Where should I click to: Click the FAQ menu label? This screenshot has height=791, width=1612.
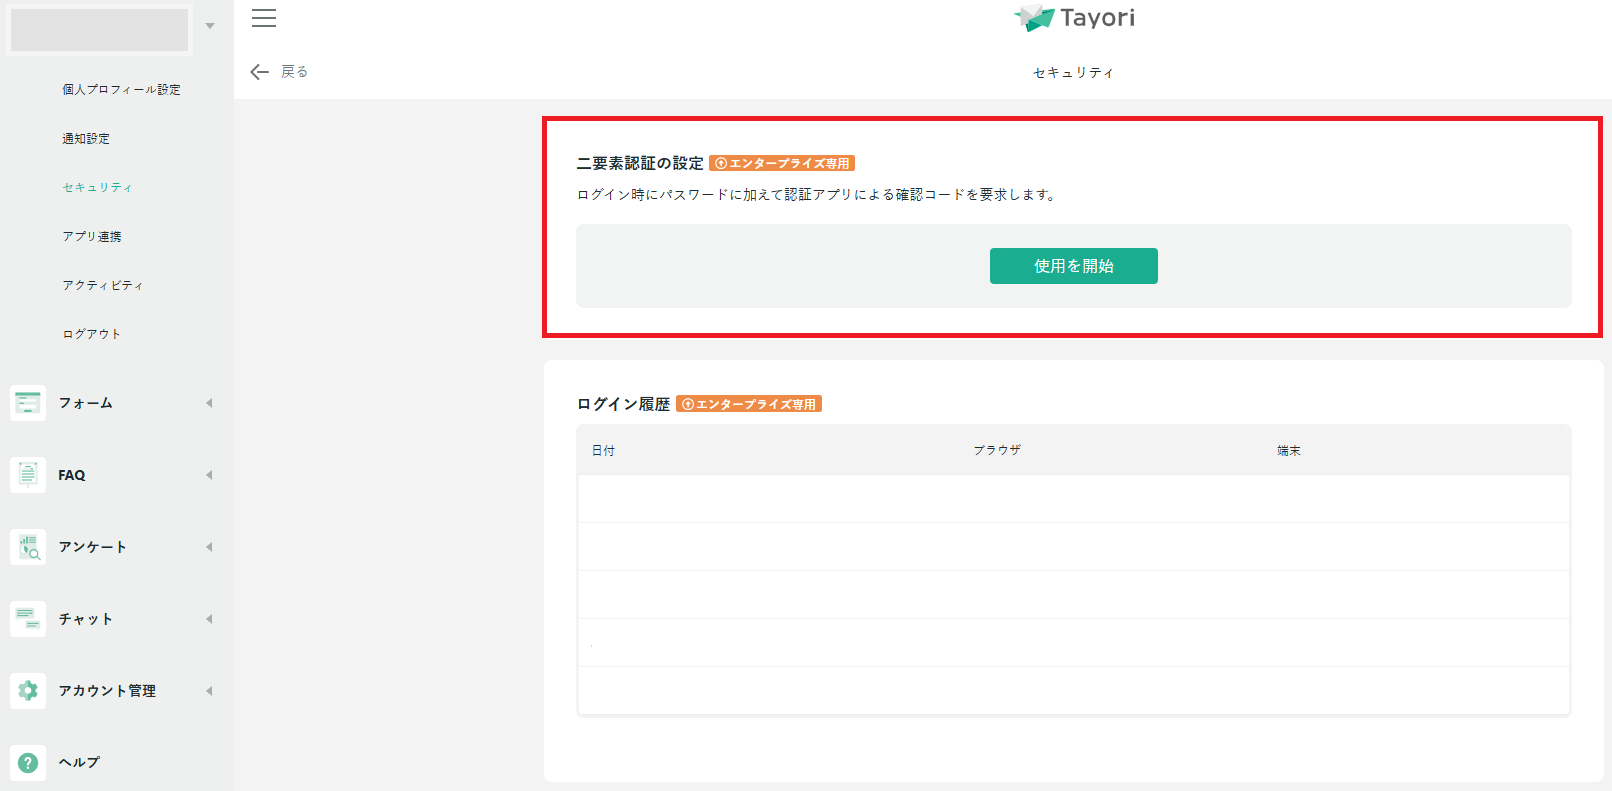click(72, 475)
